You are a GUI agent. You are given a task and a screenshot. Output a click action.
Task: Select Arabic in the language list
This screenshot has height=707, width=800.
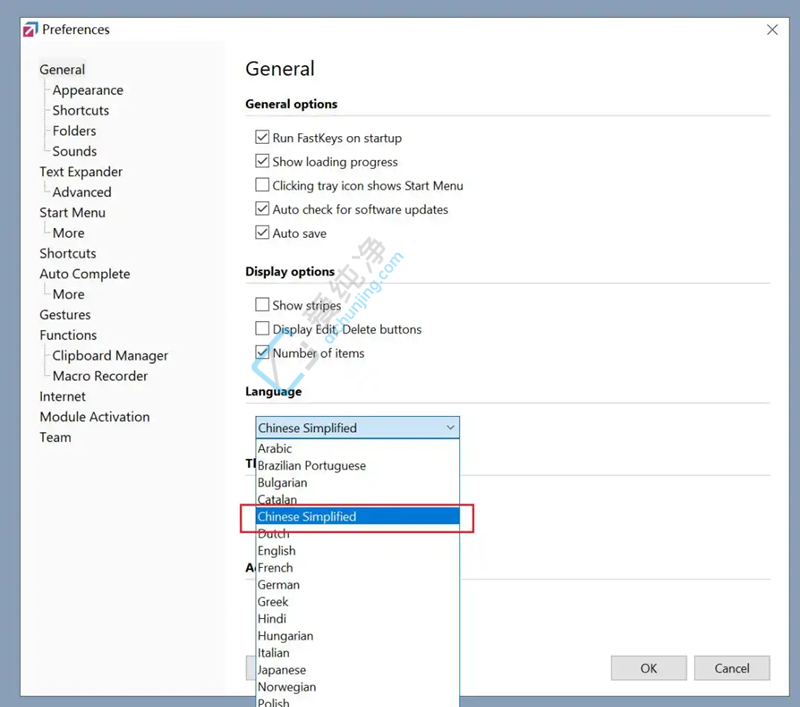[357, 448]
